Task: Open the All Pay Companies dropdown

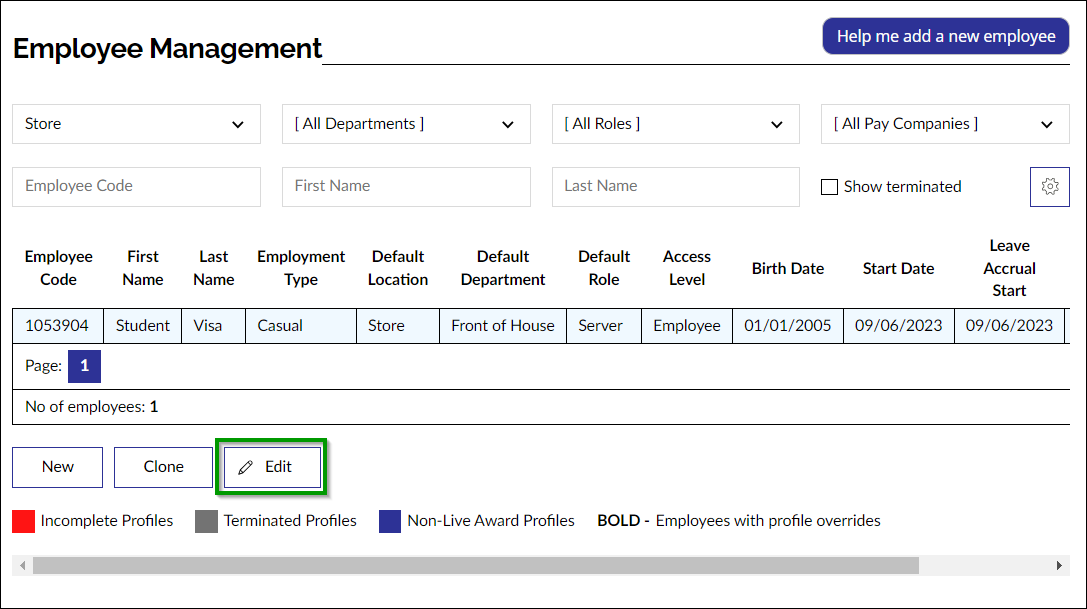Action: pyautogui.click(x=944, y=123)
